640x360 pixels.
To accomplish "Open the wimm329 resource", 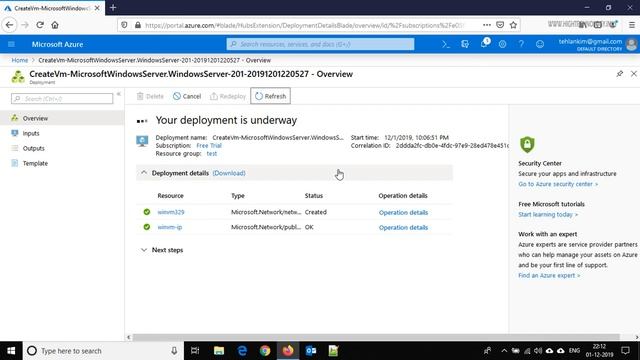I will tap(171, 212).
